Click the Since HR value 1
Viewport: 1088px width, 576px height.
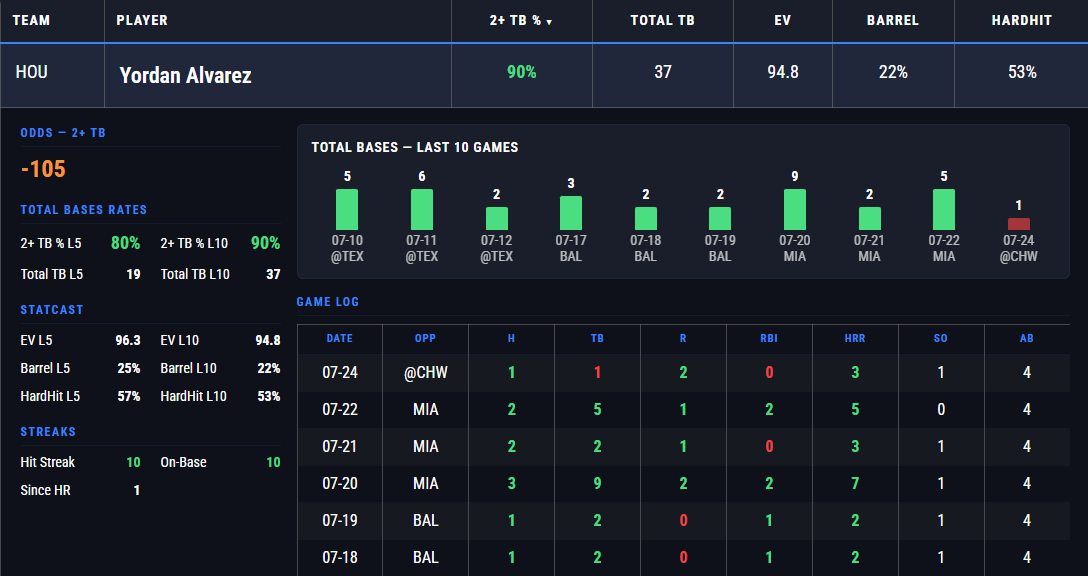[x=137, y=490]
